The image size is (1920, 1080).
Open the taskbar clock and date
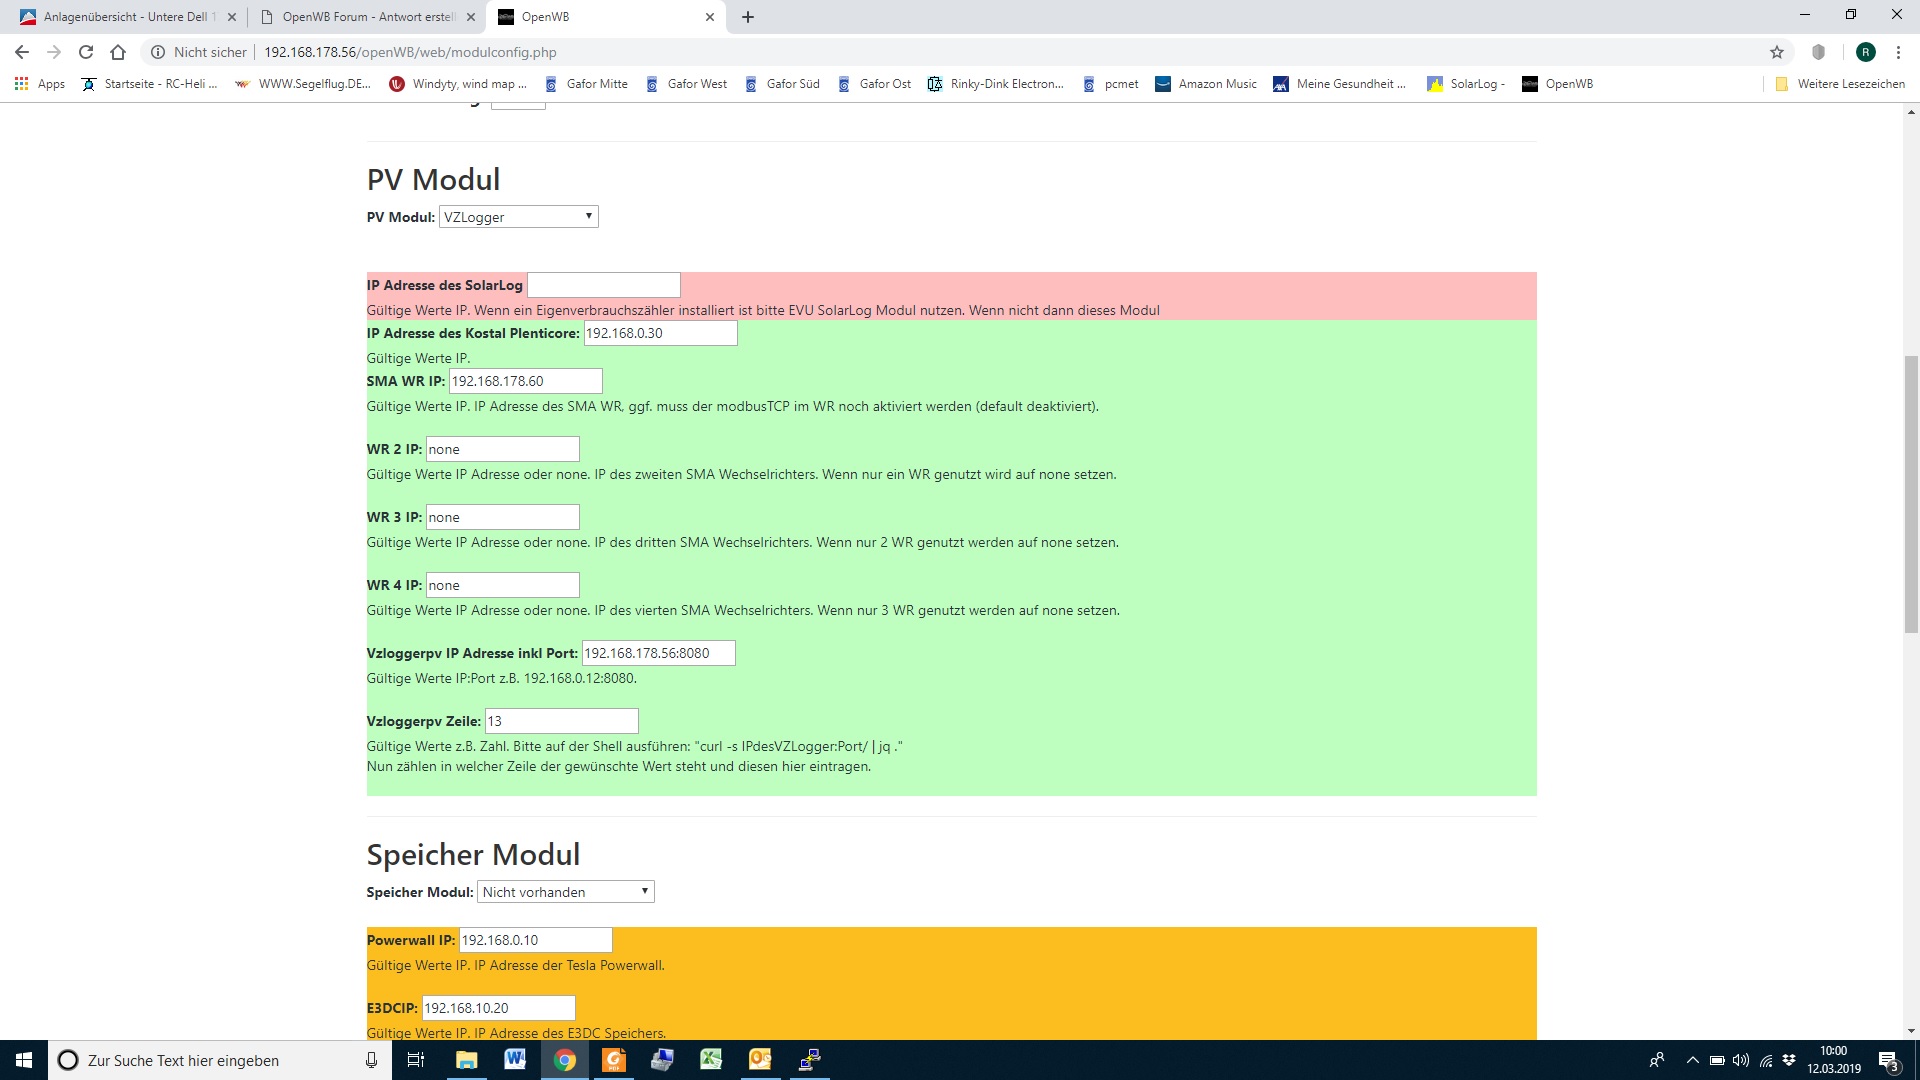point(1834,1060)
